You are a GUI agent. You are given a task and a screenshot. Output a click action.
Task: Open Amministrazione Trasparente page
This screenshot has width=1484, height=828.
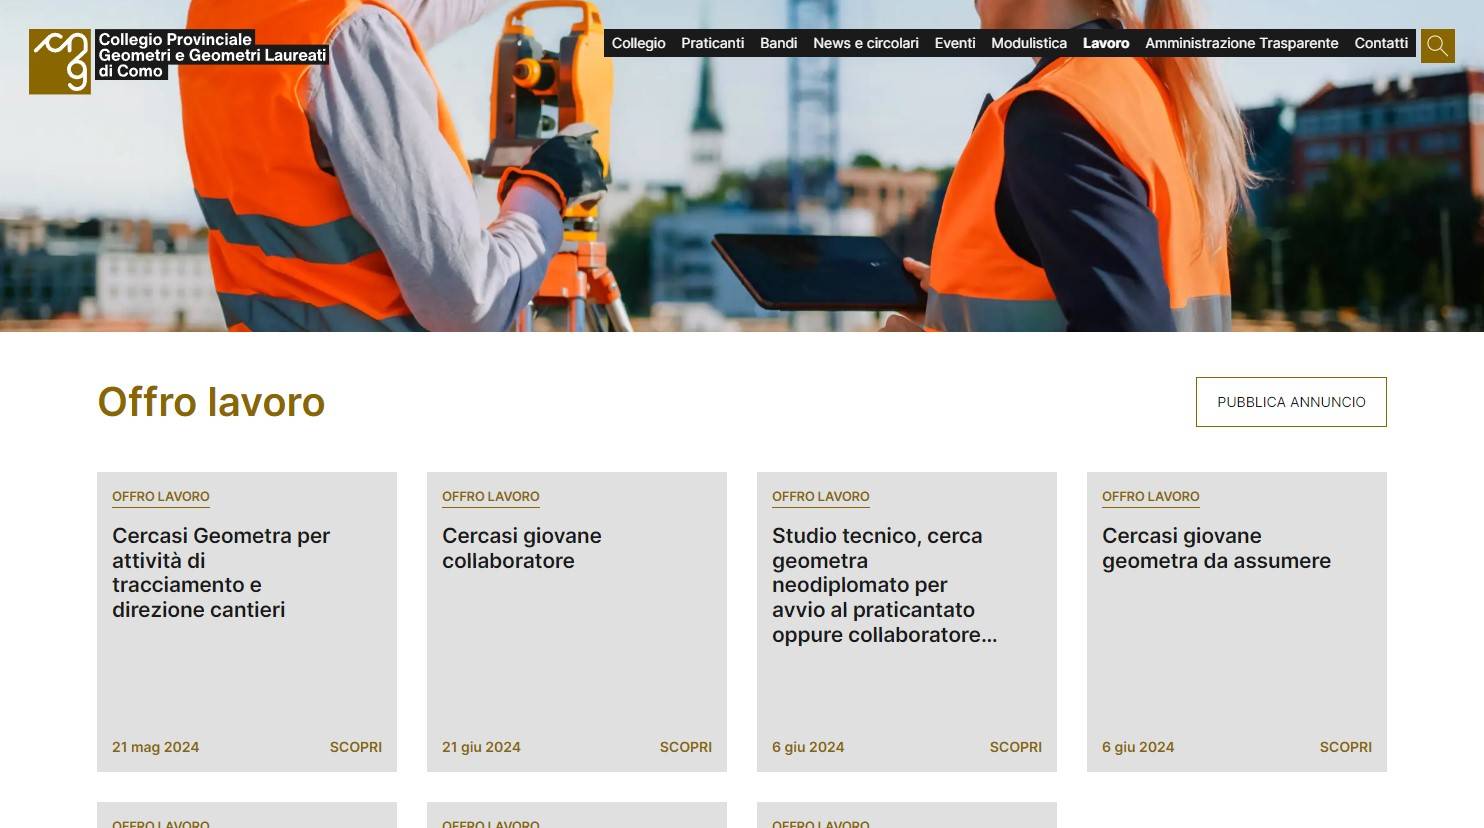[x=1241, y=43]
